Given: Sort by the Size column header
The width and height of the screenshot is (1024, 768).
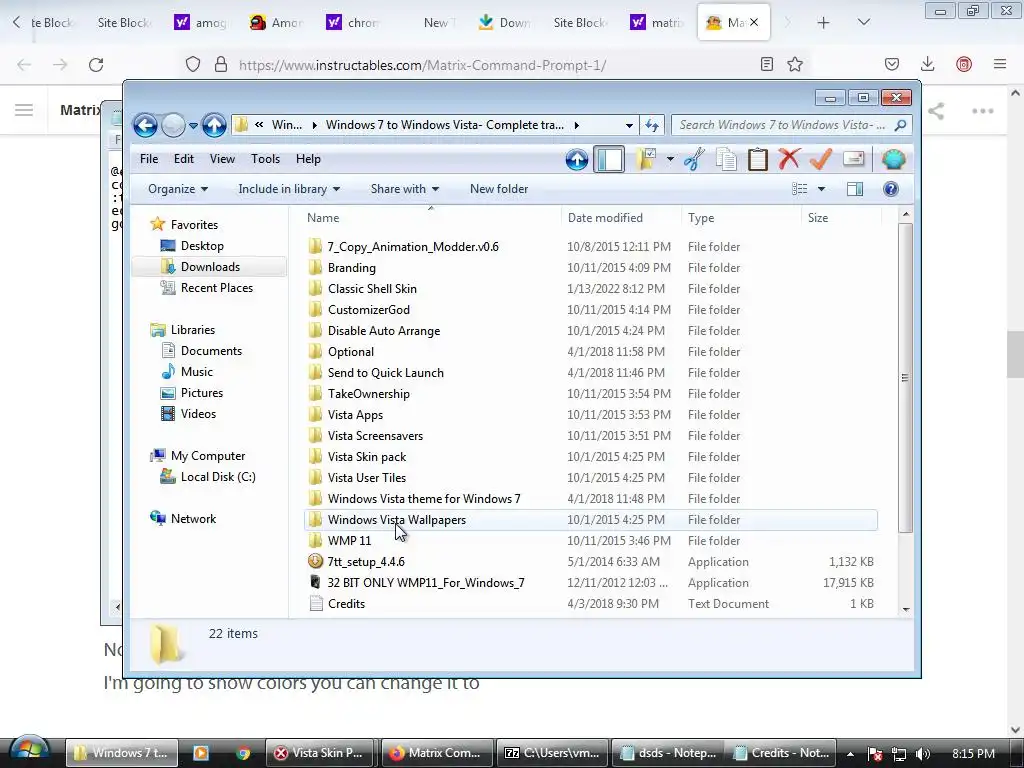Looking at the screenshot, I should point(841,217).
